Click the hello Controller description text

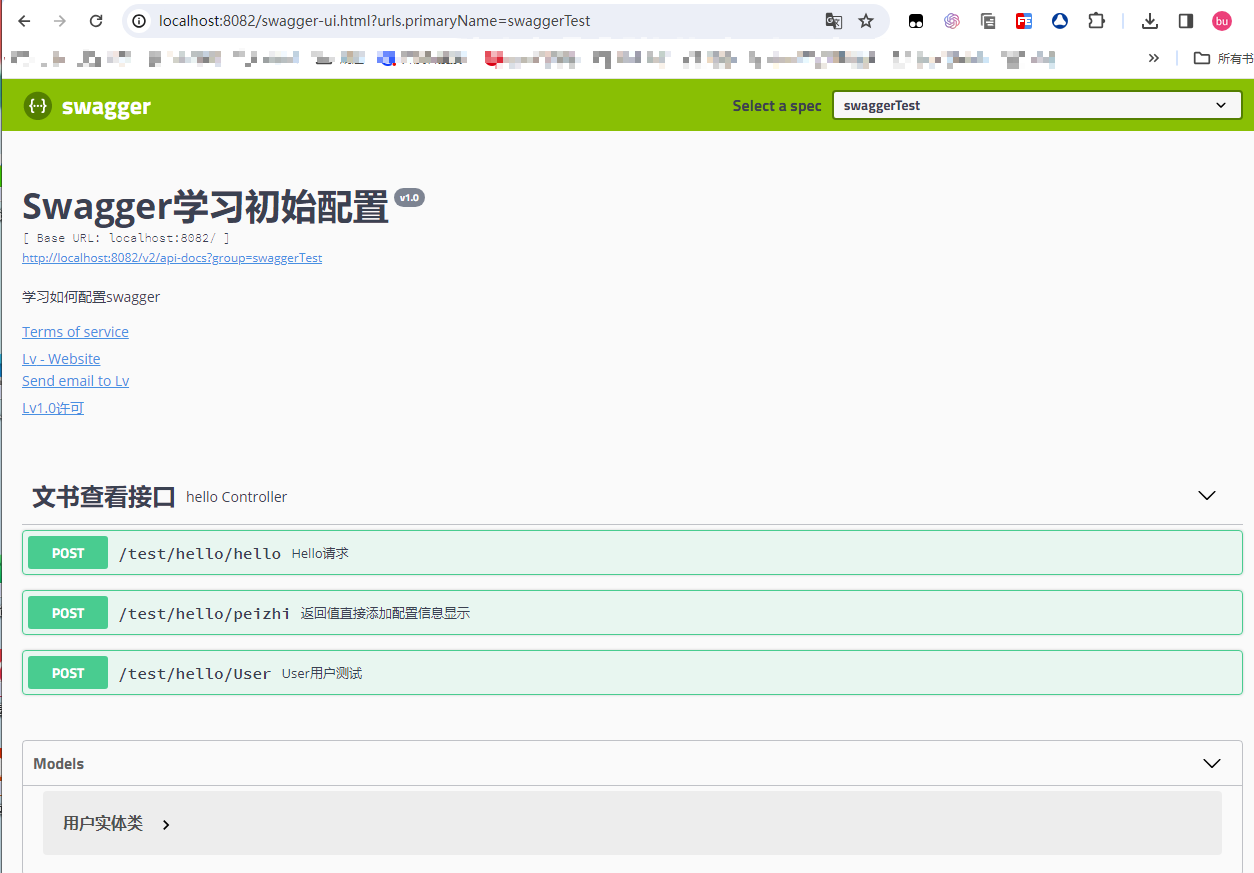[237, 497]
